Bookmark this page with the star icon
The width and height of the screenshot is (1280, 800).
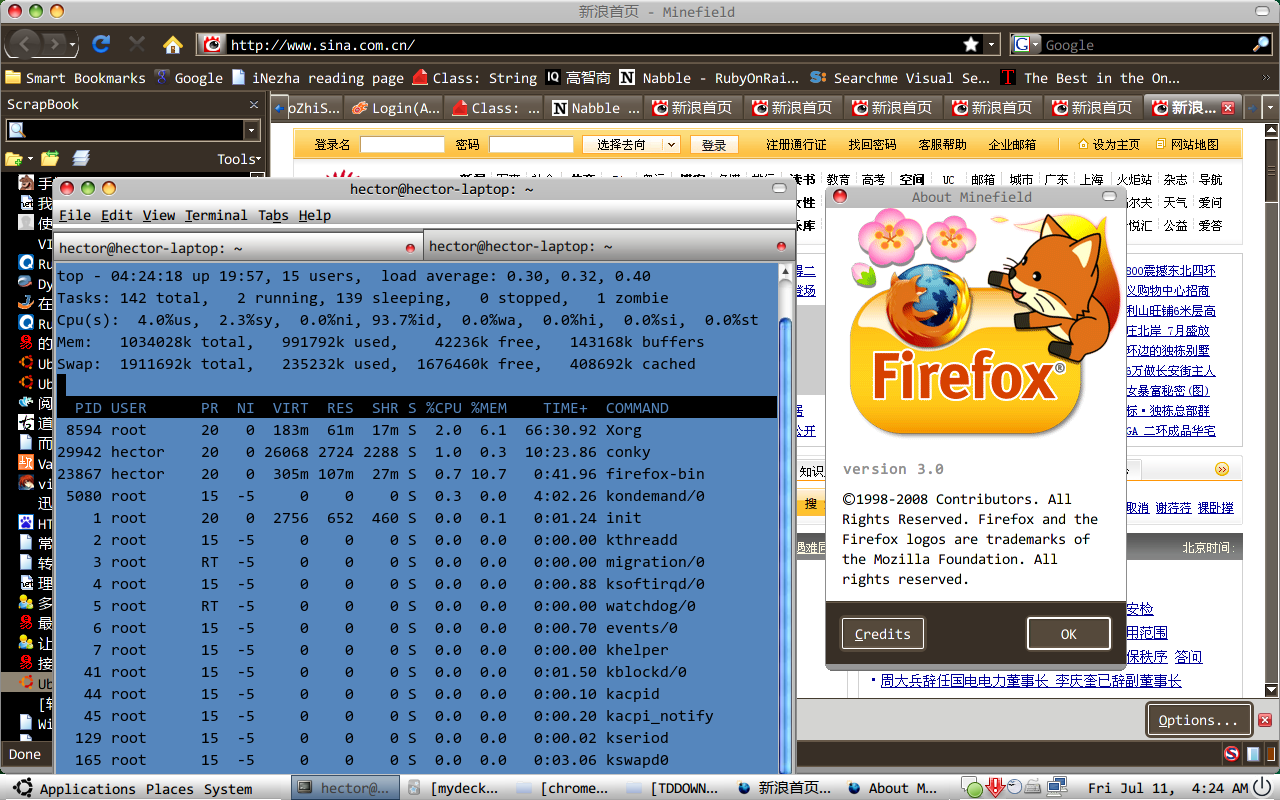point(970,44)
